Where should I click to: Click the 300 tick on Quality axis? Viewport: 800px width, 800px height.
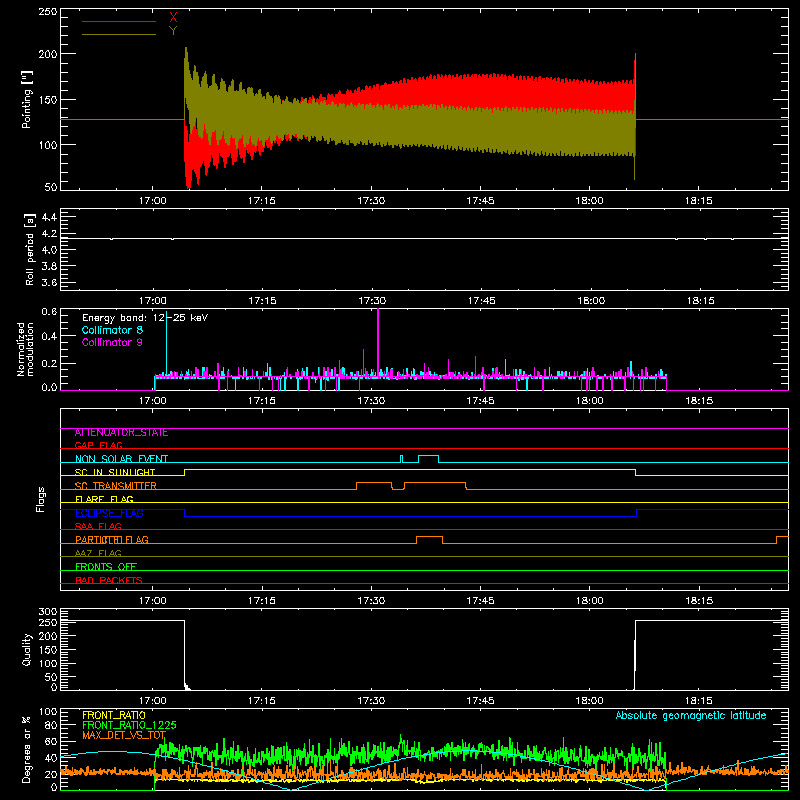pyautogui.click(x=47, y=612)
